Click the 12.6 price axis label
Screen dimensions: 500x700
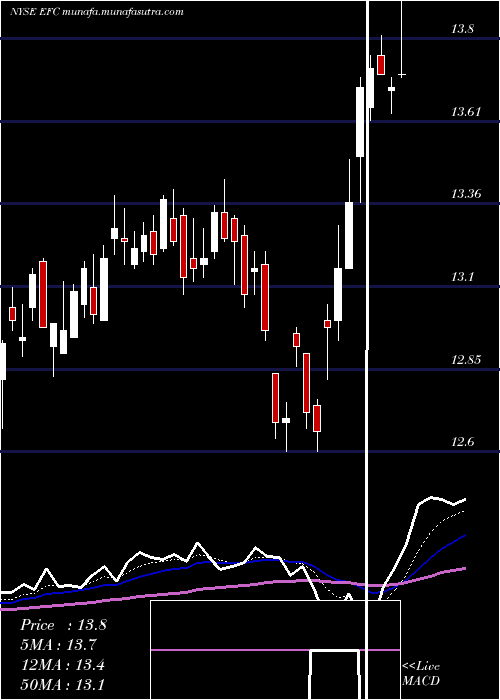(x=462, y=442)
